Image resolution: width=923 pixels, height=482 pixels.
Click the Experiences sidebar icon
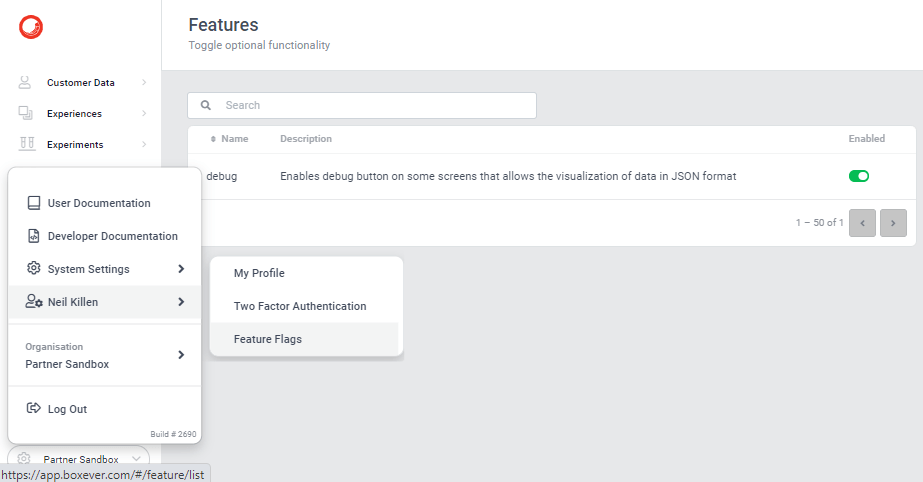26,114
